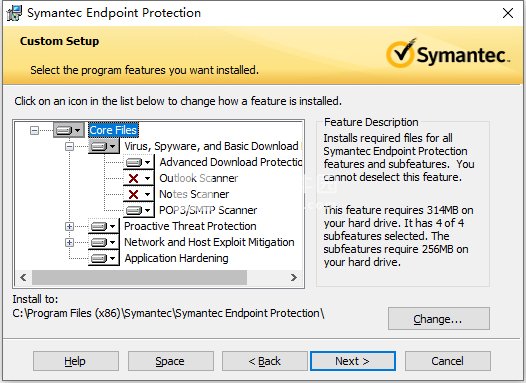Viewport: 526px width, 383px height.
Task: Select the Application Hardening tree item
Action: pyautogui.click(x=176, y=258)
